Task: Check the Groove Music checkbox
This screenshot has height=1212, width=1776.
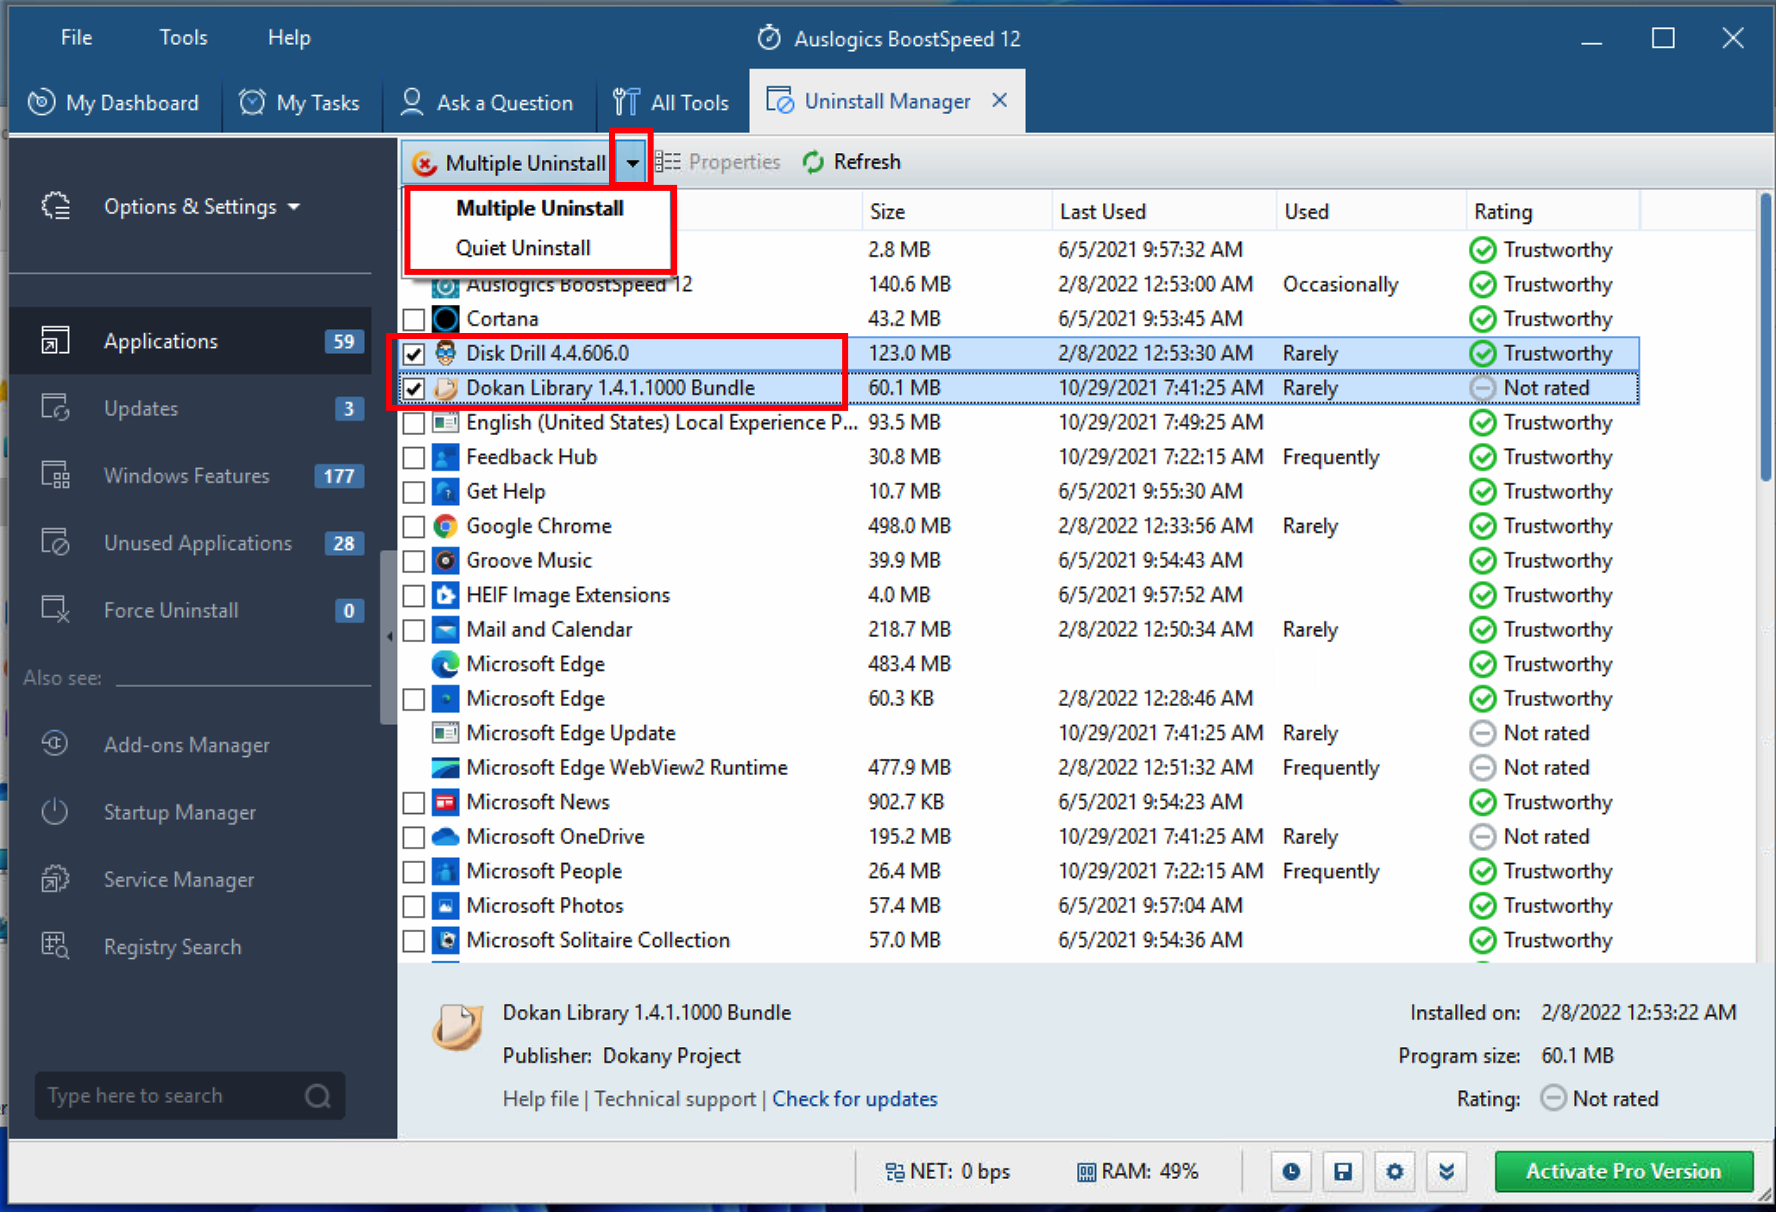Action: coord(414,561)
